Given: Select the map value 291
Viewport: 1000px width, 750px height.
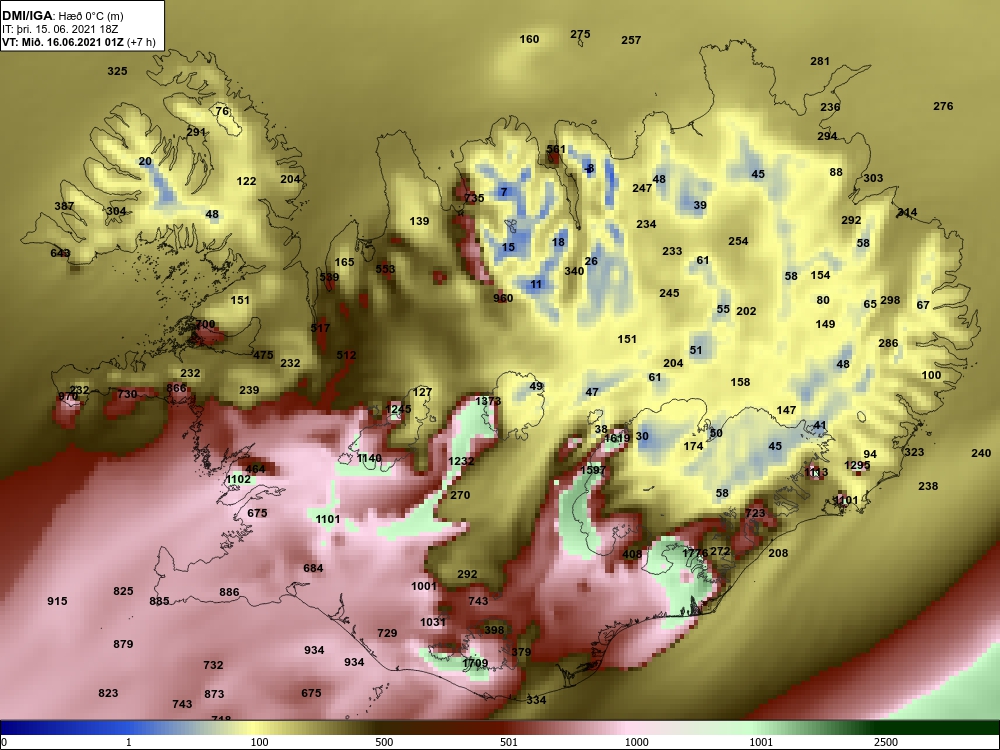Looking at the screenshot, I should [x=196, y=133].
